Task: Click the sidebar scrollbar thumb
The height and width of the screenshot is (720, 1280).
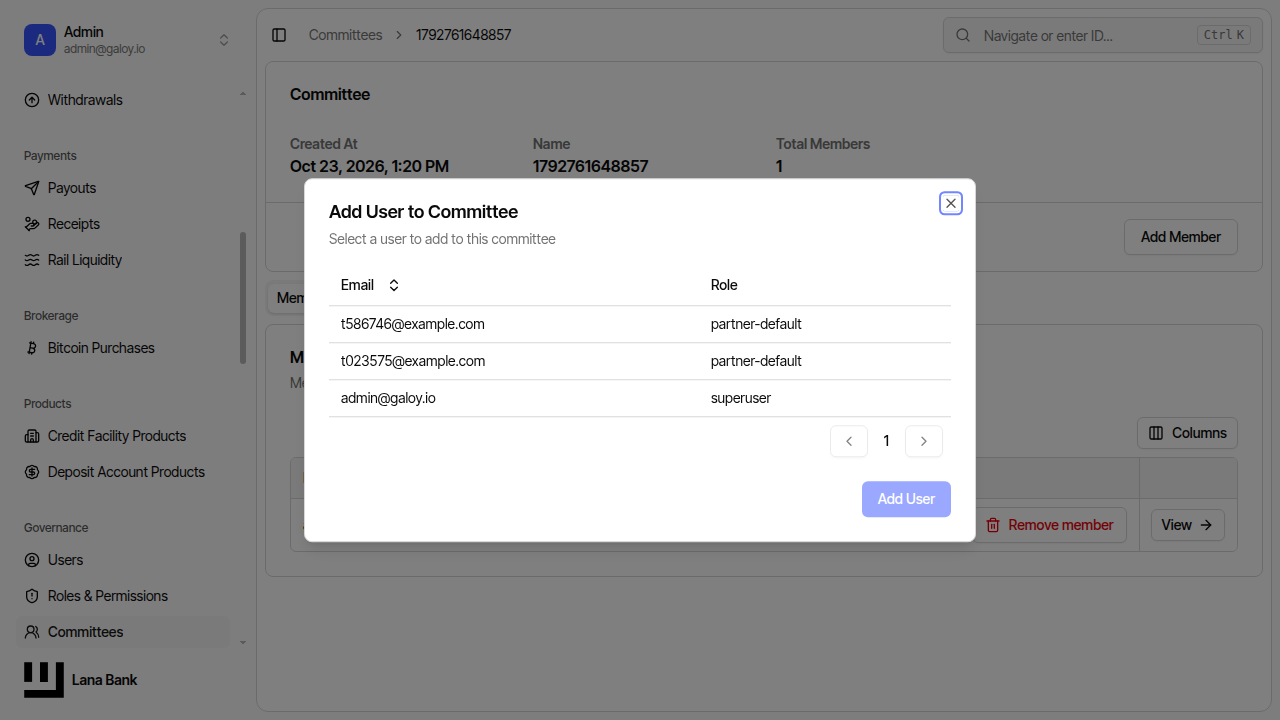Action: [243, 298]
